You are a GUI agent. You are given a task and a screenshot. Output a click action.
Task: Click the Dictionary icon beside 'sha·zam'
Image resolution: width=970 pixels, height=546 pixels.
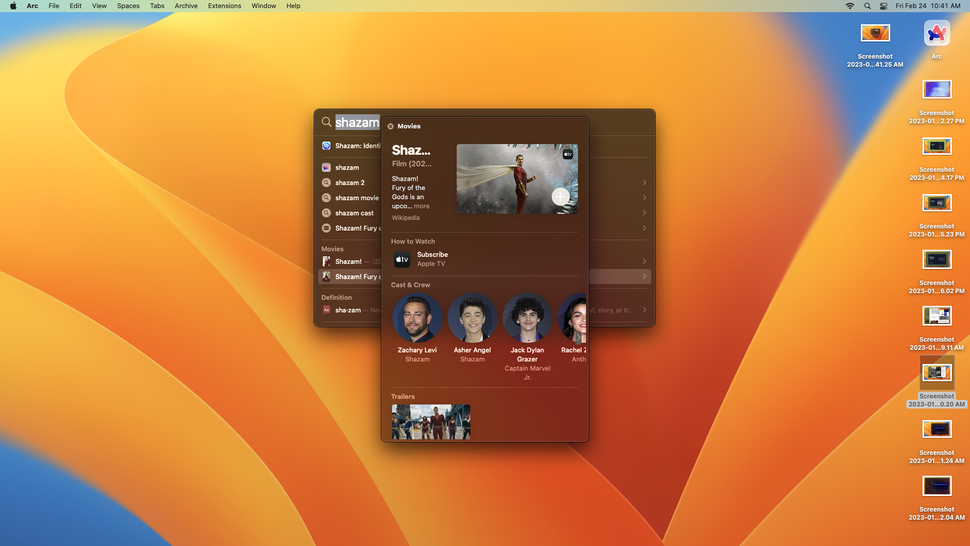tap(326, 310)
